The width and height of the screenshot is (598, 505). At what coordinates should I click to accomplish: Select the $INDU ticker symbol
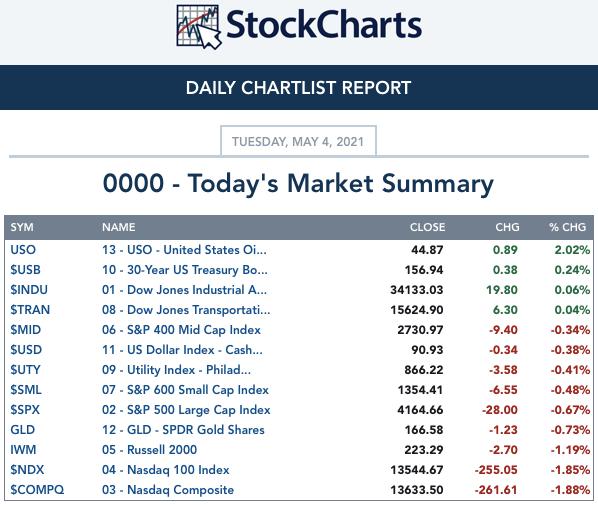tap(29, 290)
